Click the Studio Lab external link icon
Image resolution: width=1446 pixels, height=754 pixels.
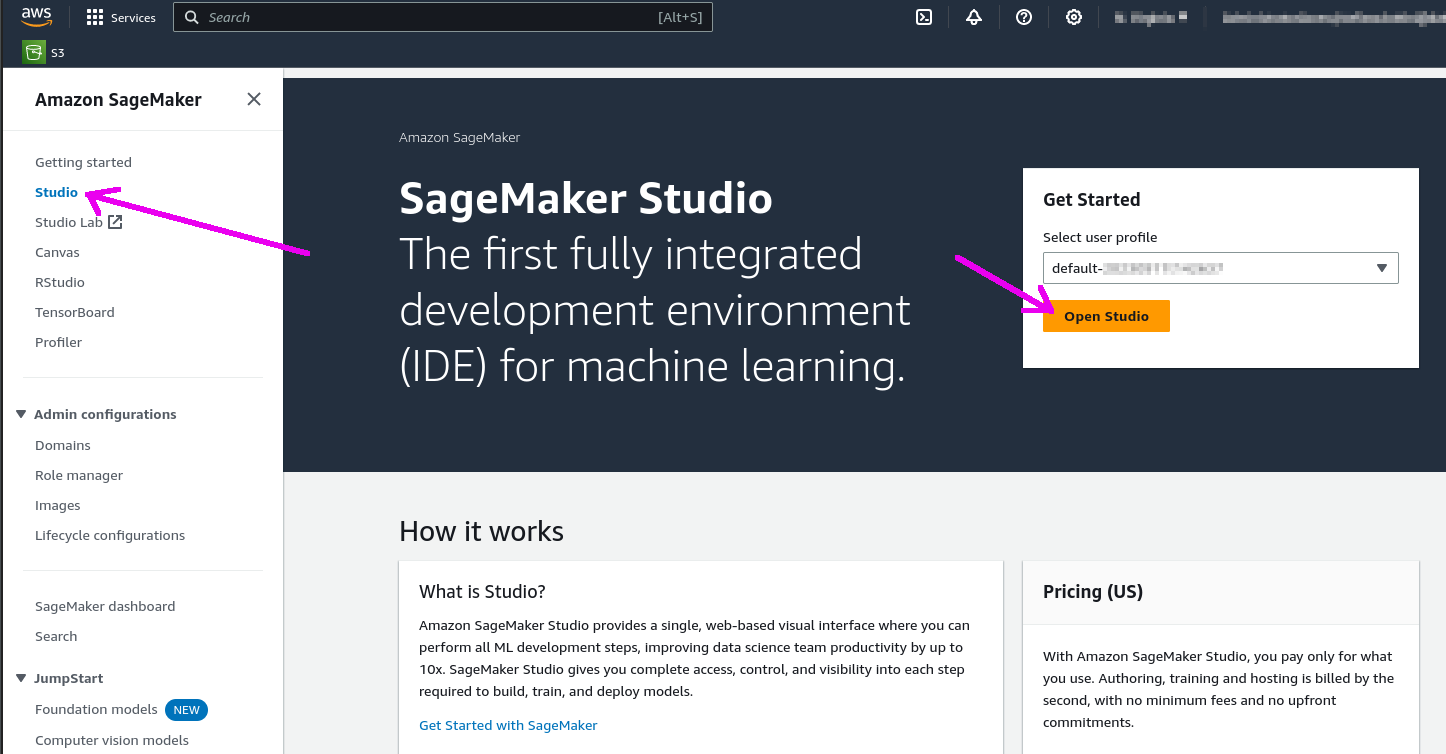pos(115,222)
